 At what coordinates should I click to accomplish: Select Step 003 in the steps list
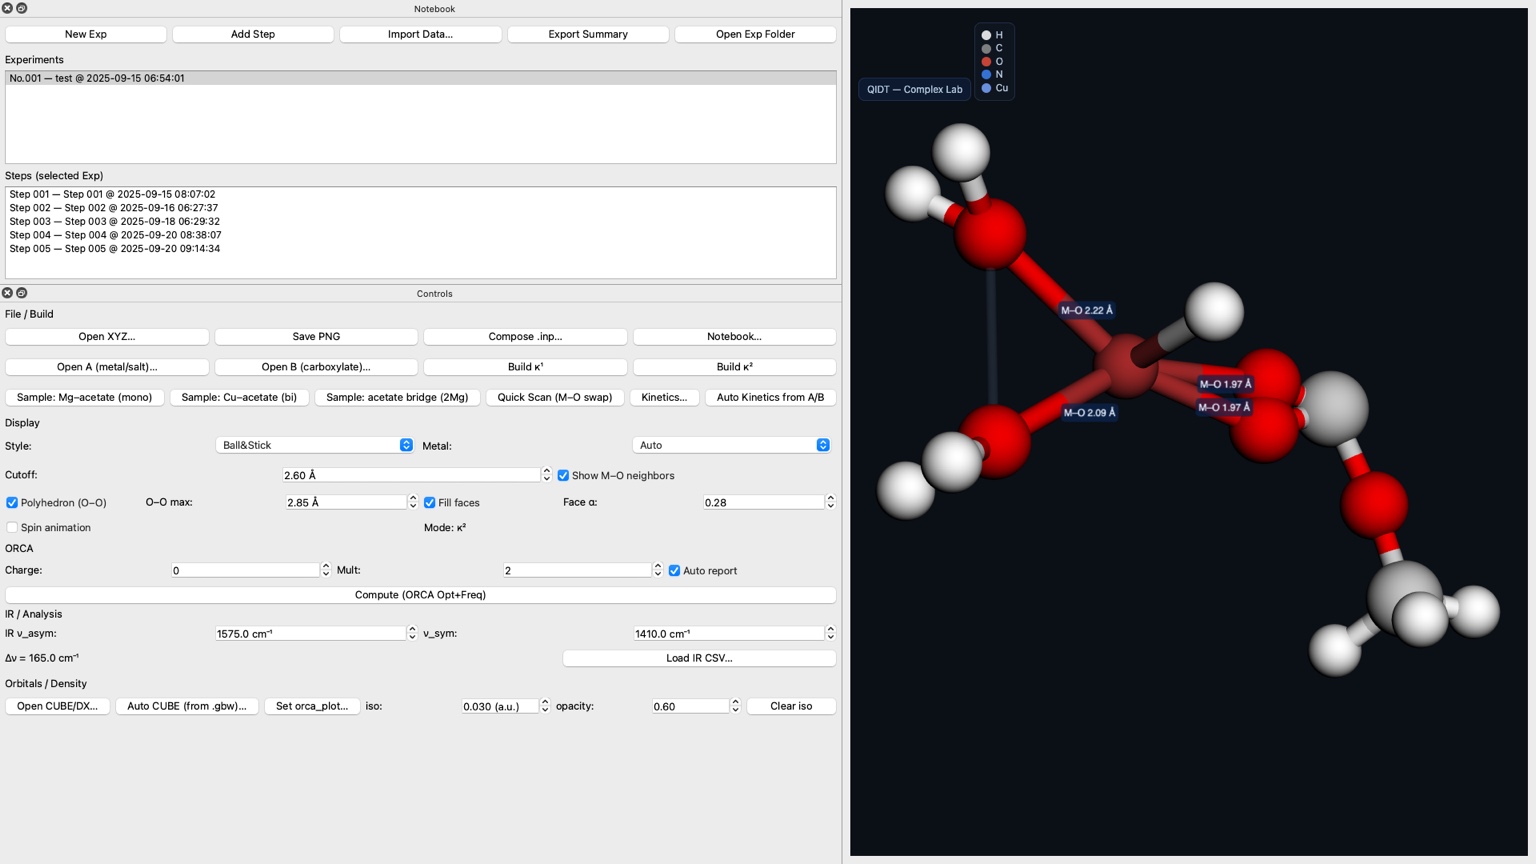point(115,222)
